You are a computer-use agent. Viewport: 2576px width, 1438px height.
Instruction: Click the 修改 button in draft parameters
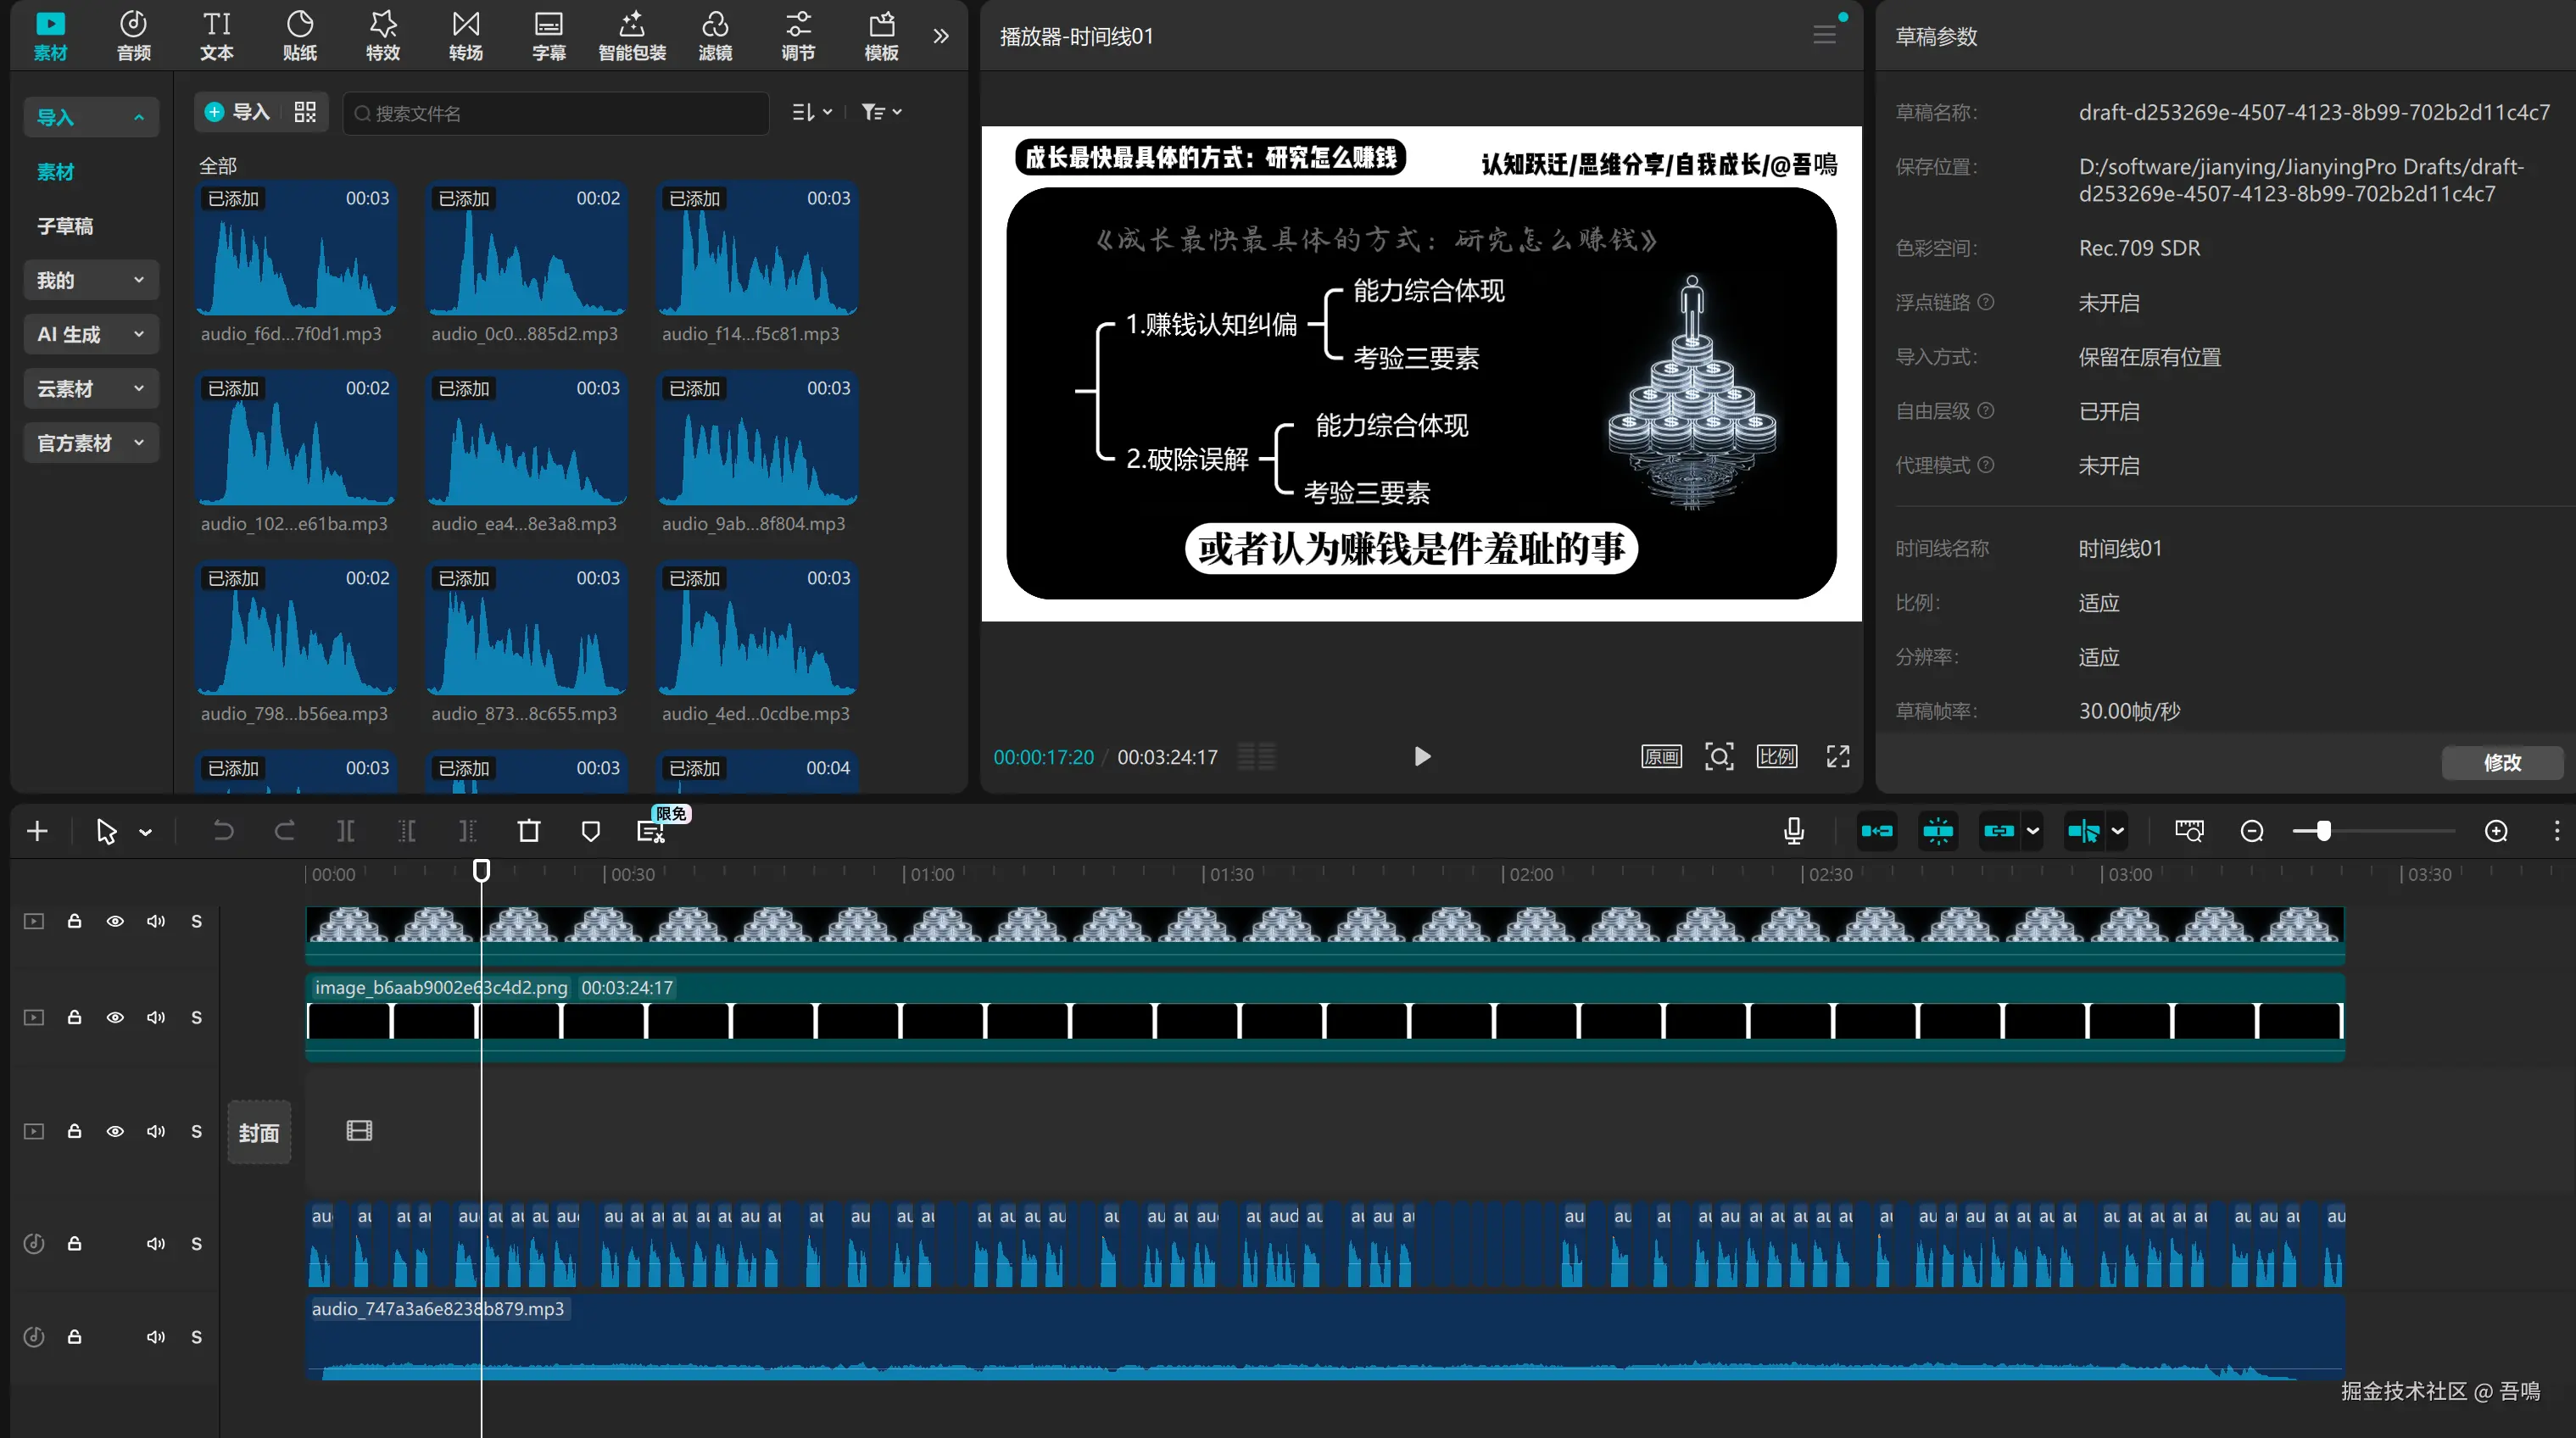coord(2501,762)
